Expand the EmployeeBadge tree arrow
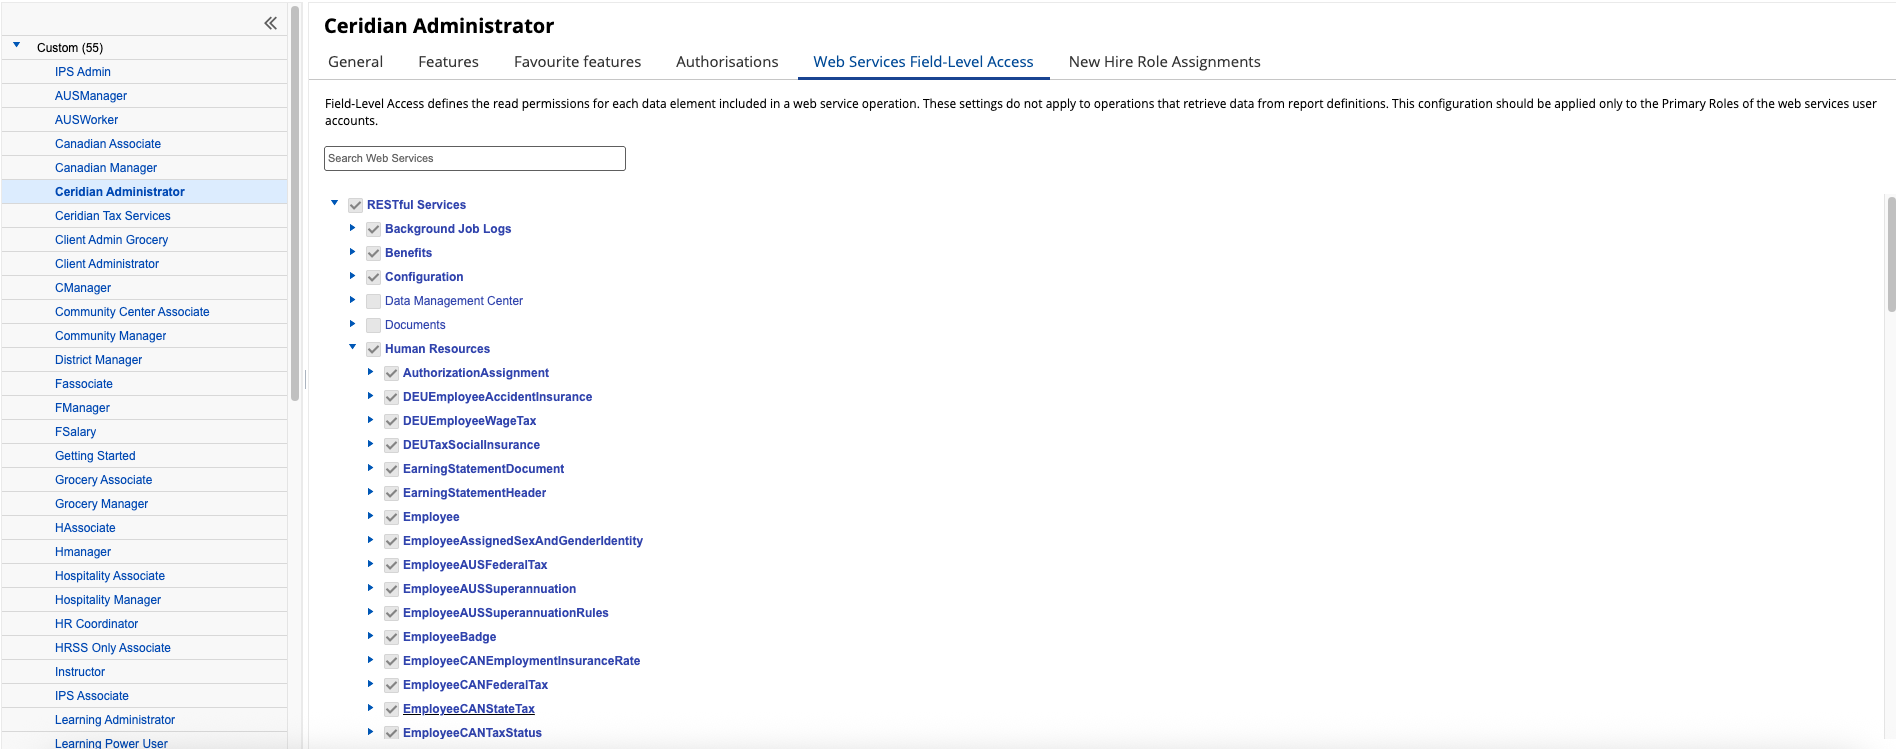1896x749 pixels. coord(370,636)
